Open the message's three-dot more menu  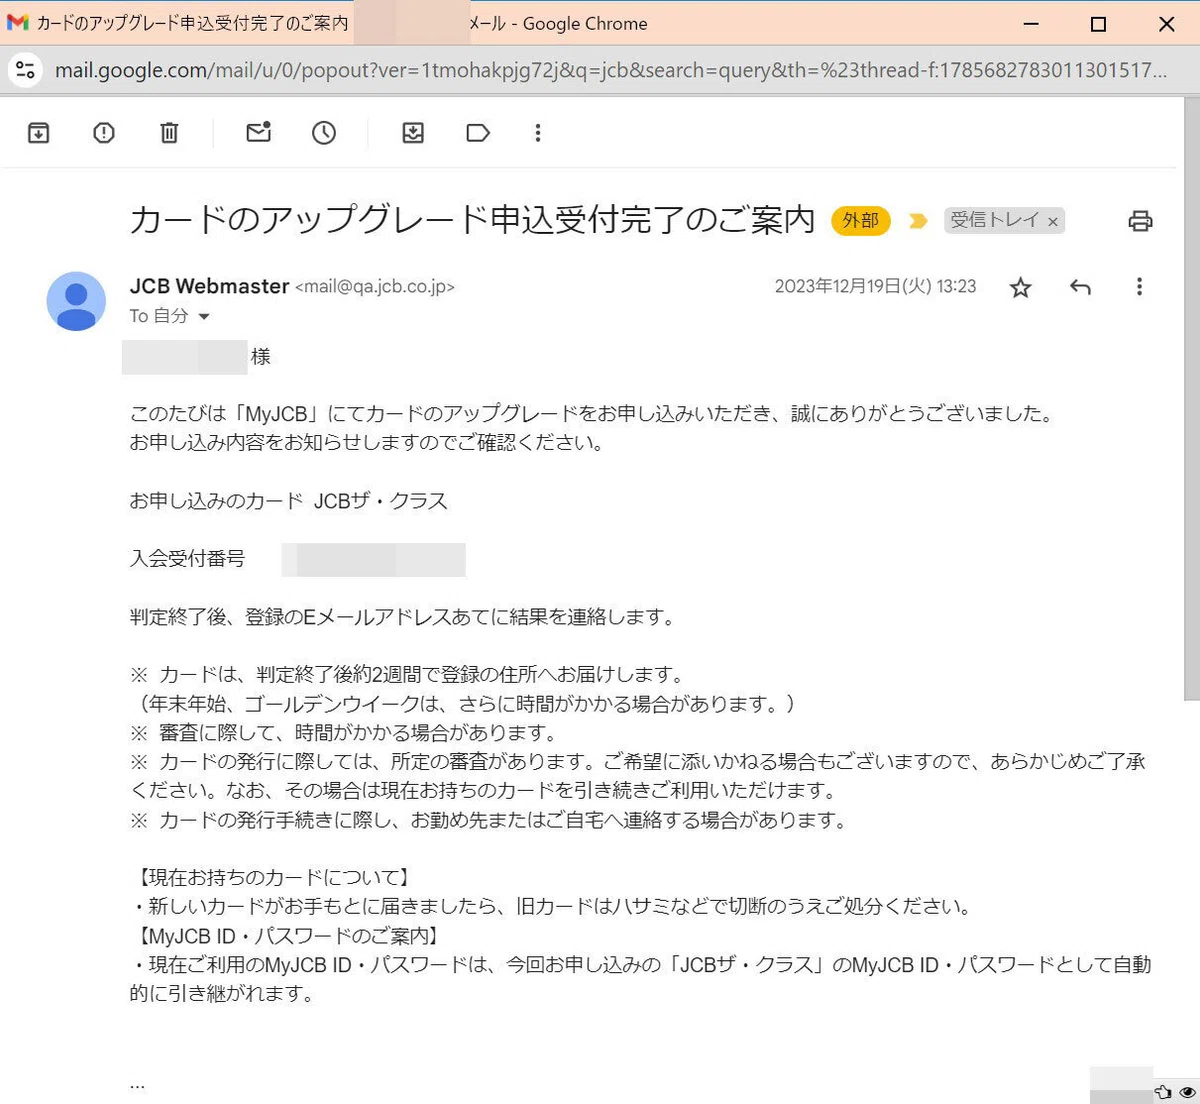click(1139, 287)
